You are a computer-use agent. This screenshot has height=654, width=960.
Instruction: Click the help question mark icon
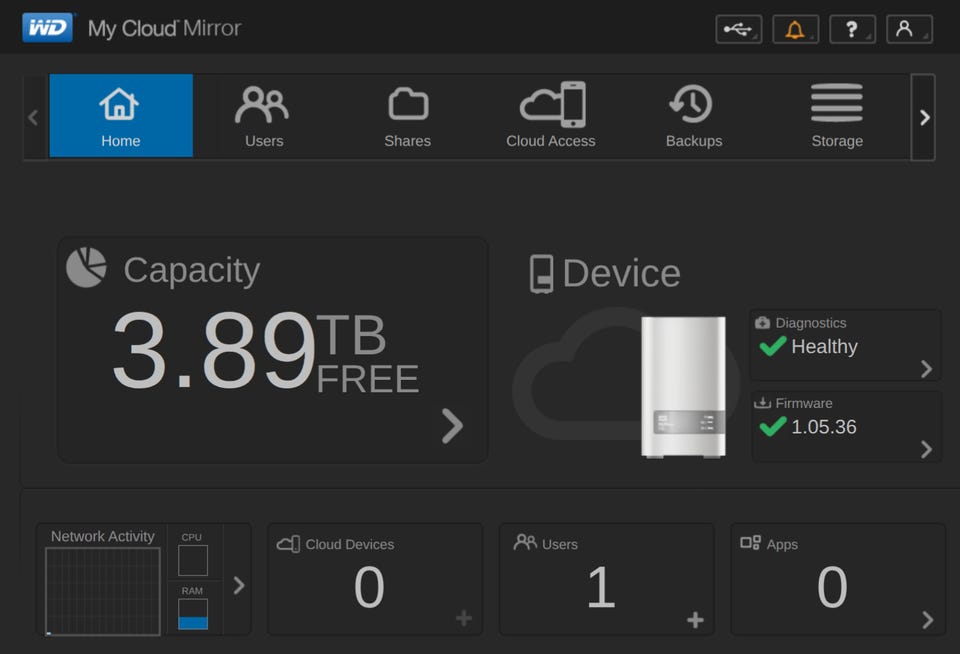(852, 30)
